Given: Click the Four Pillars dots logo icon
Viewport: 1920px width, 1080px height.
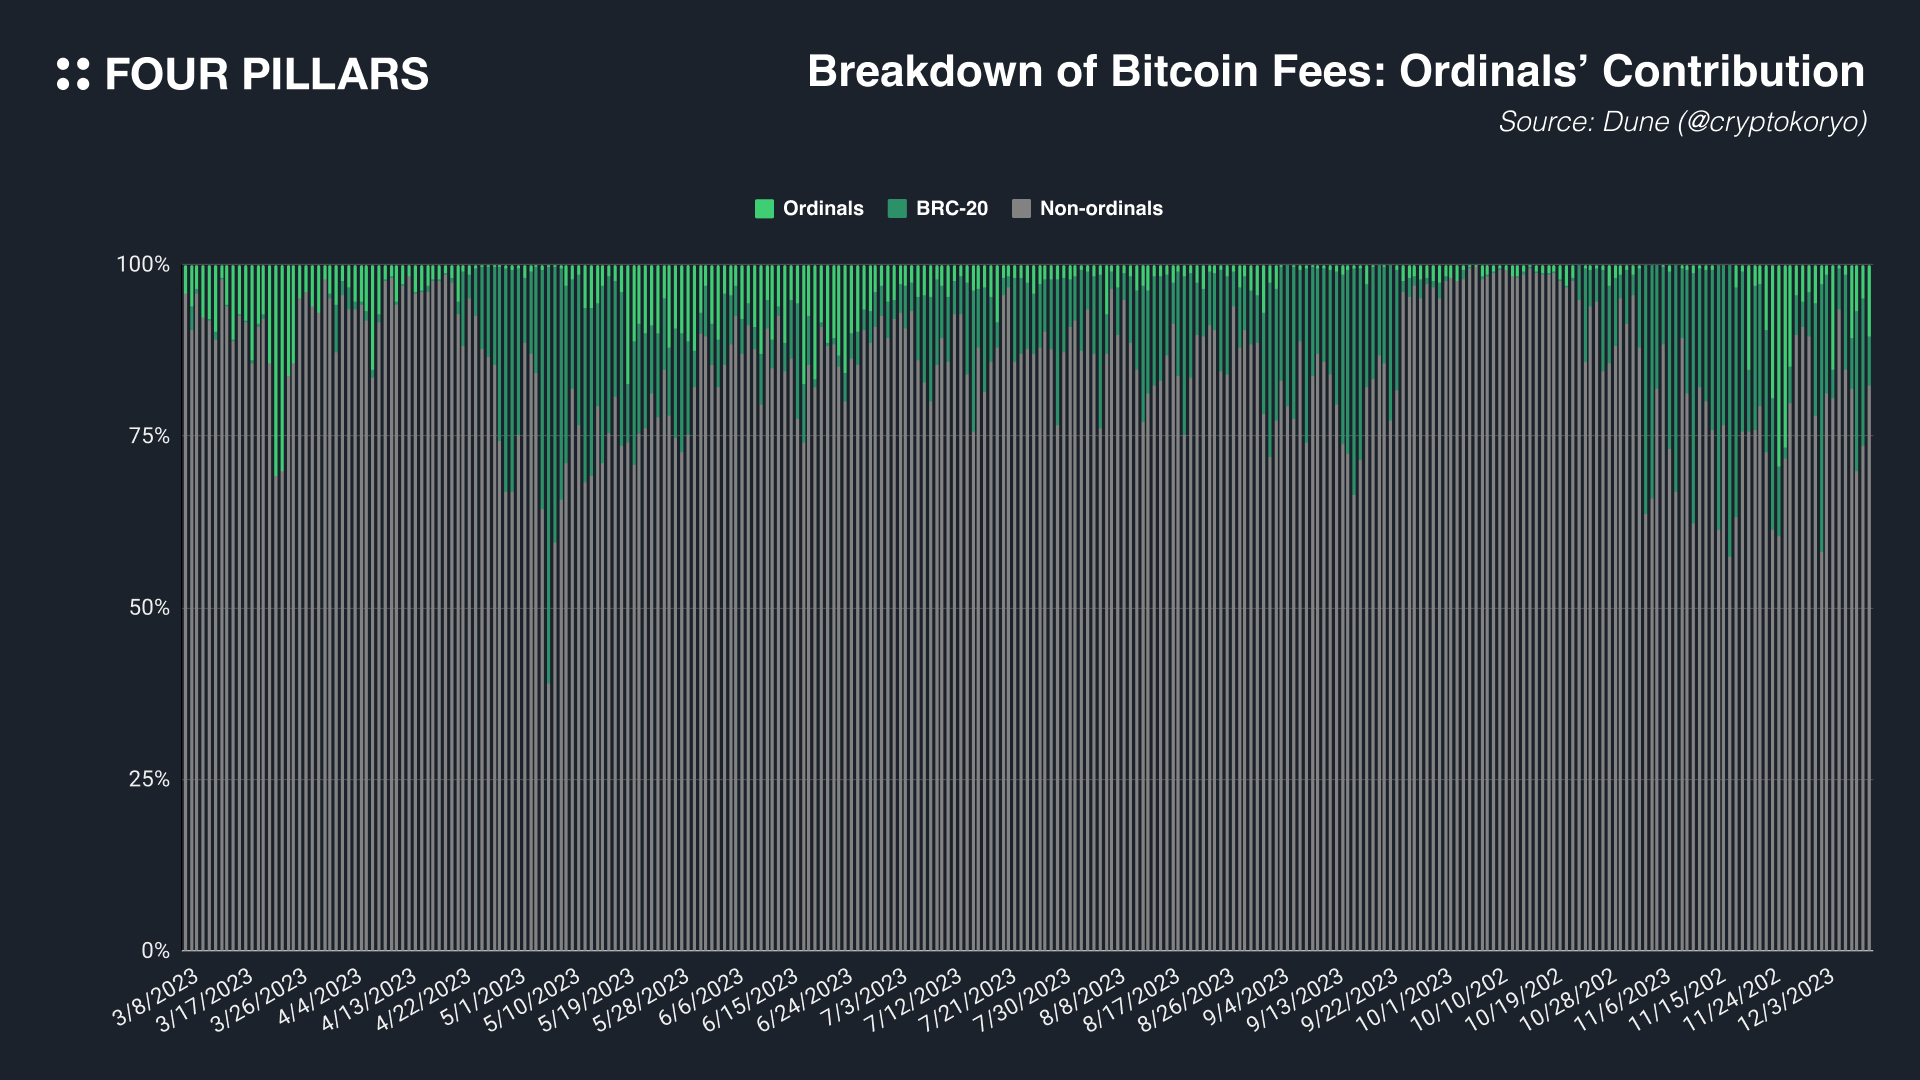Looking at the screenshot, I should point(73,74).
